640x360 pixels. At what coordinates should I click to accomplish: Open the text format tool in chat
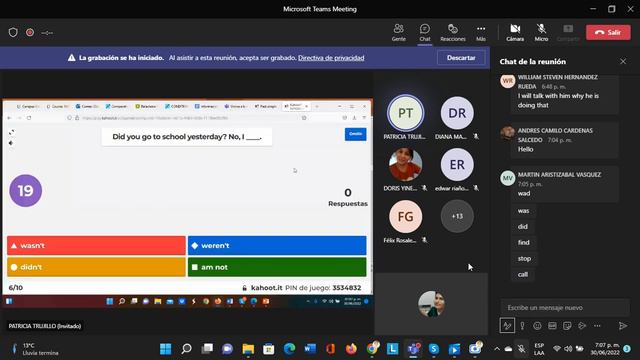507,326
